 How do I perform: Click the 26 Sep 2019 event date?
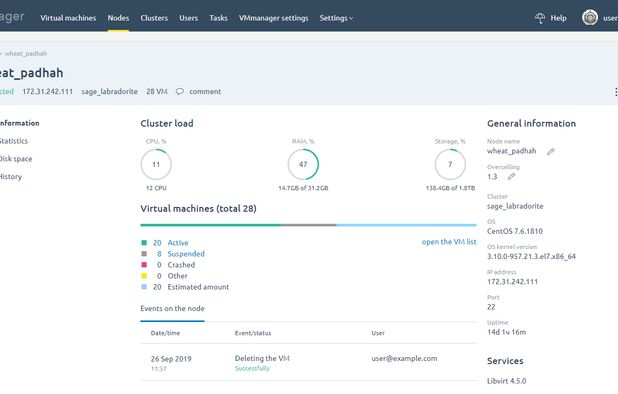[171, 359]
